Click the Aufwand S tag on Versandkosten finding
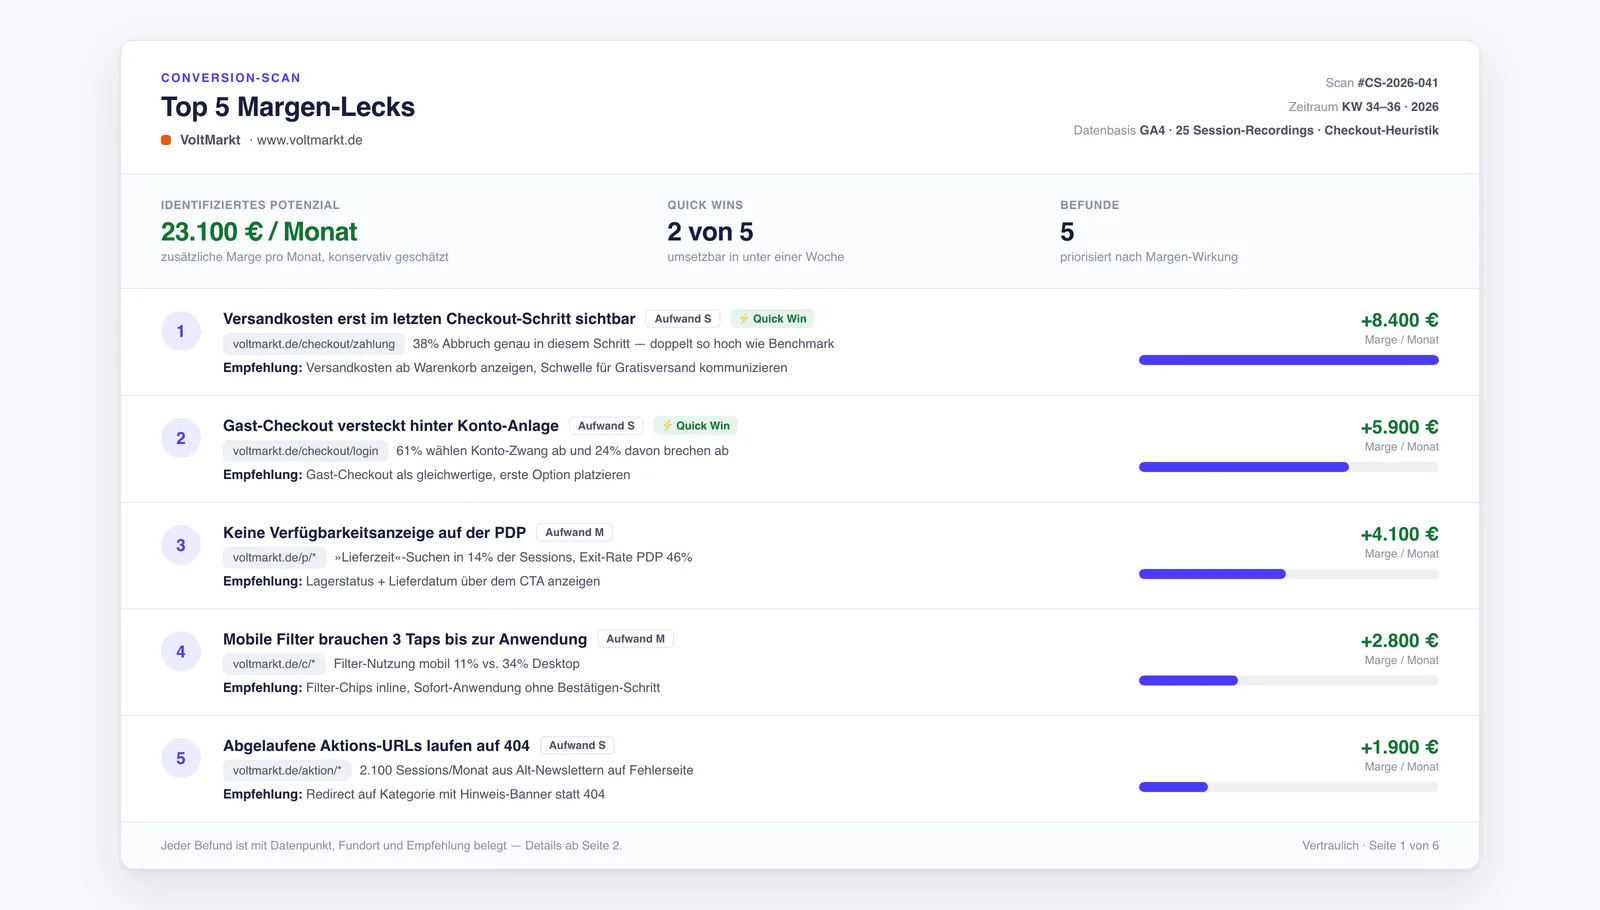1600x910 pixels. pyautogui.click(x=683, y=319)
